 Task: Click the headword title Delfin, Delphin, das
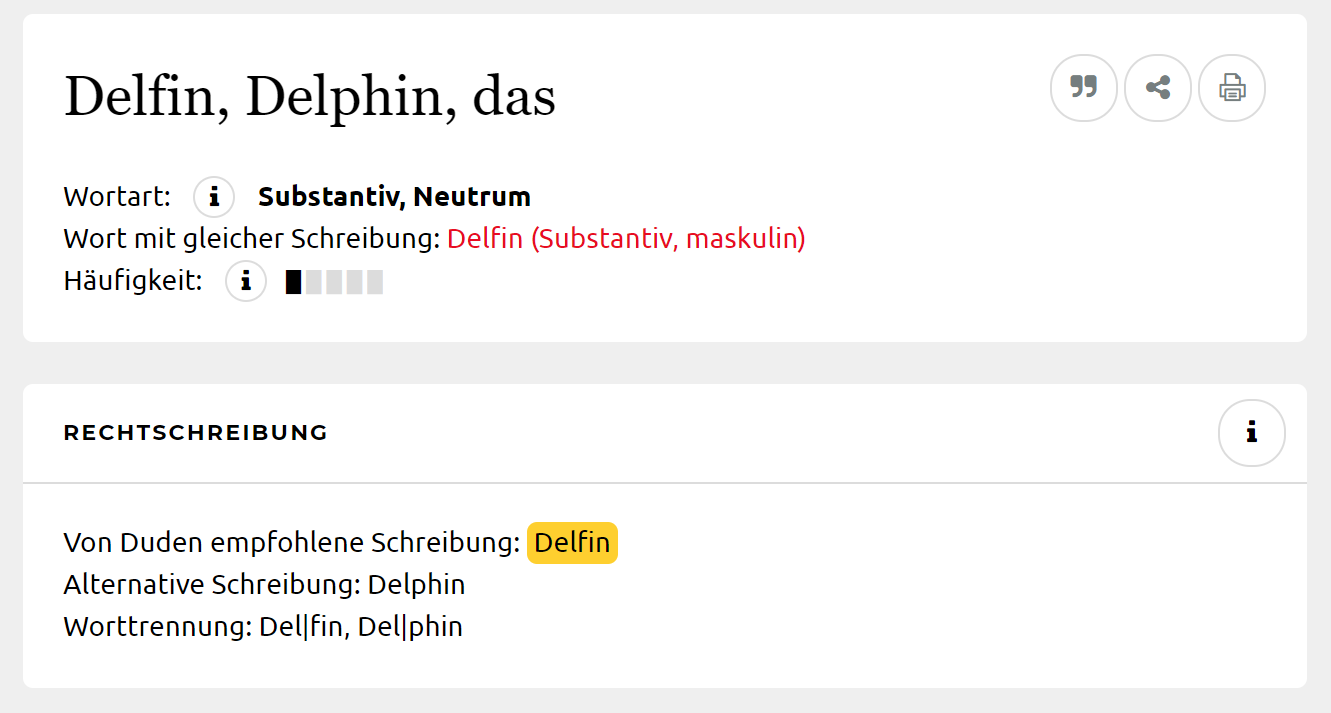coord(308,95)
